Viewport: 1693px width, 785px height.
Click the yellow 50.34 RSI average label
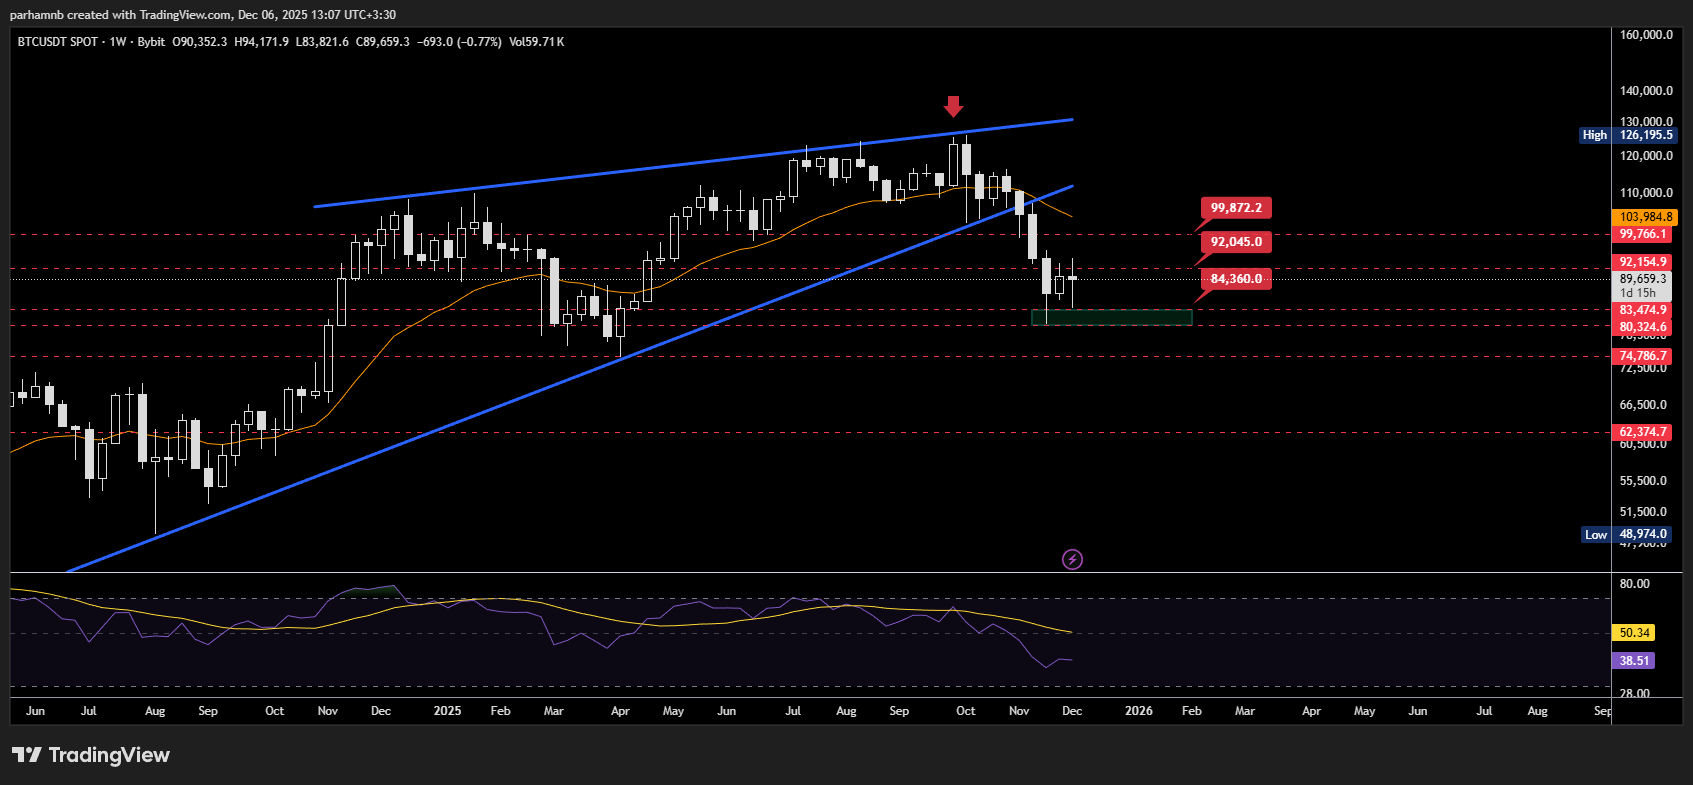pyautogui.click(x=1634, y=633)
